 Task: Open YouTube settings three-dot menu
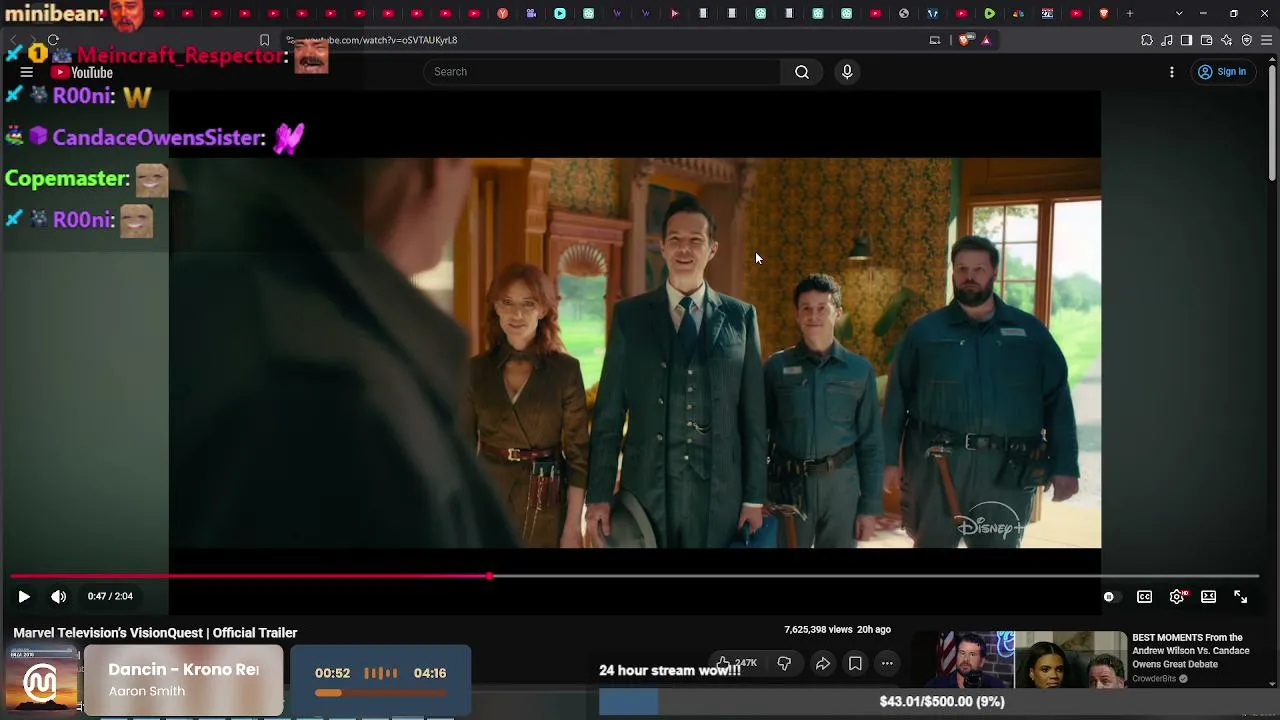[1172, 72]
